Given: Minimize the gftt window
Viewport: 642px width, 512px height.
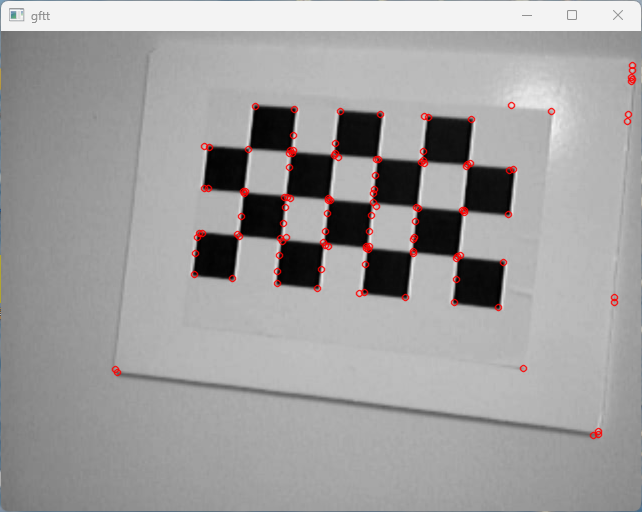Looking at the screenshot, I should tap(527, 16).
